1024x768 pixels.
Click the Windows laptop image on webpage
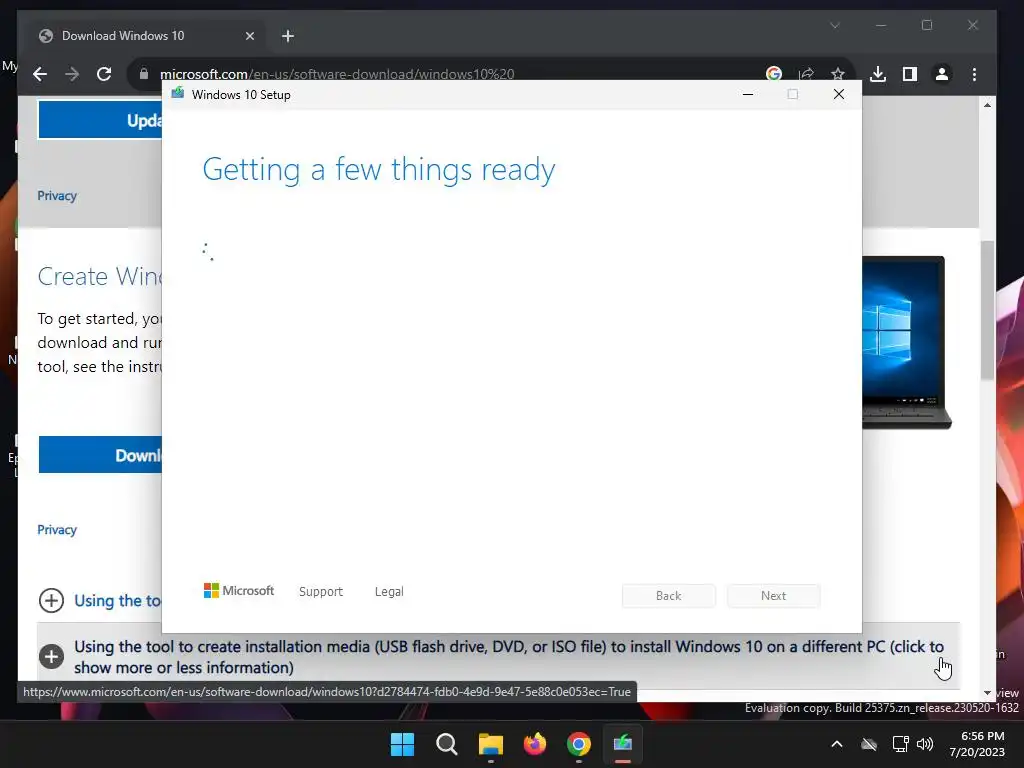906,342
